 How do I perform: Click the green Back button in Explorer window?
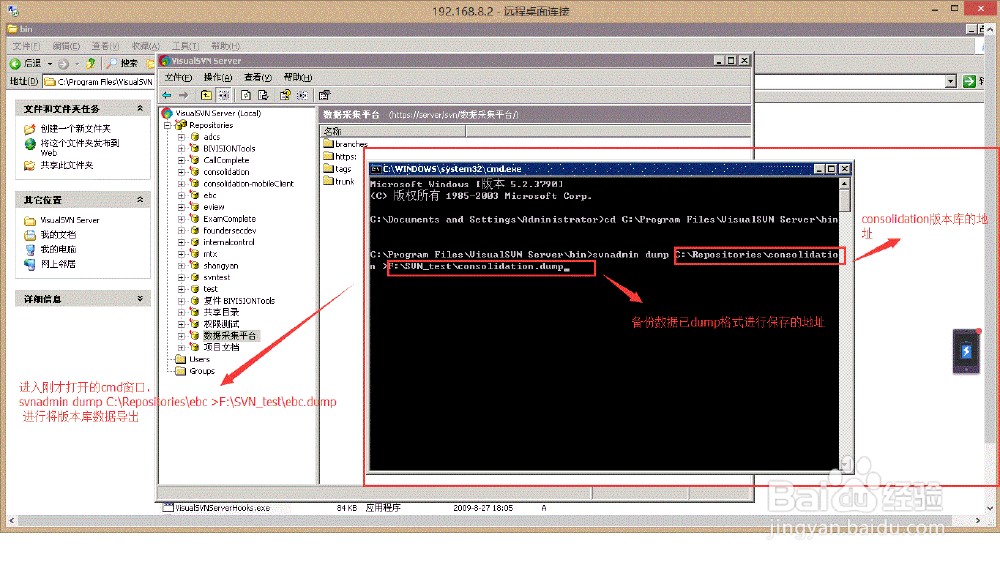[15, 63]
